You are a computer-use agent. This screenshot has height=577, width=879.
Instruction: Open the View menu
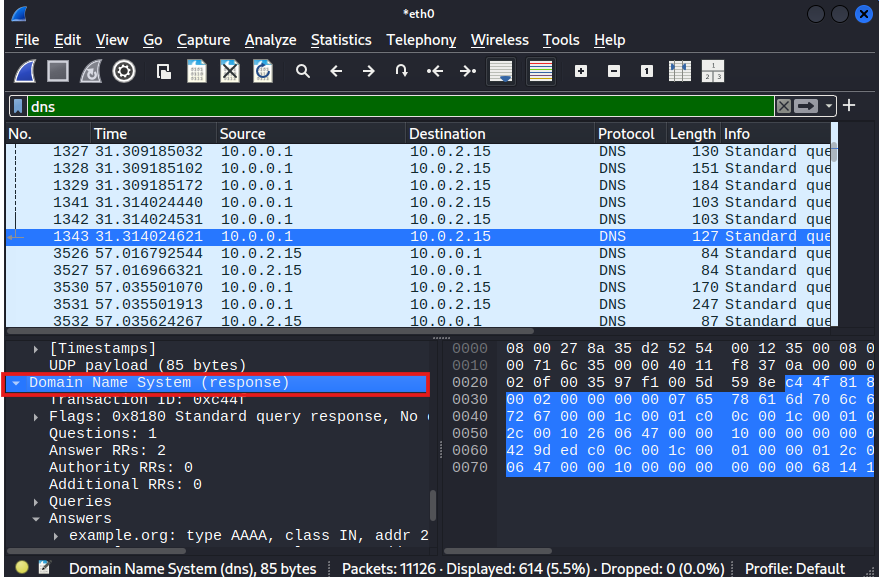tap(112, 40)
